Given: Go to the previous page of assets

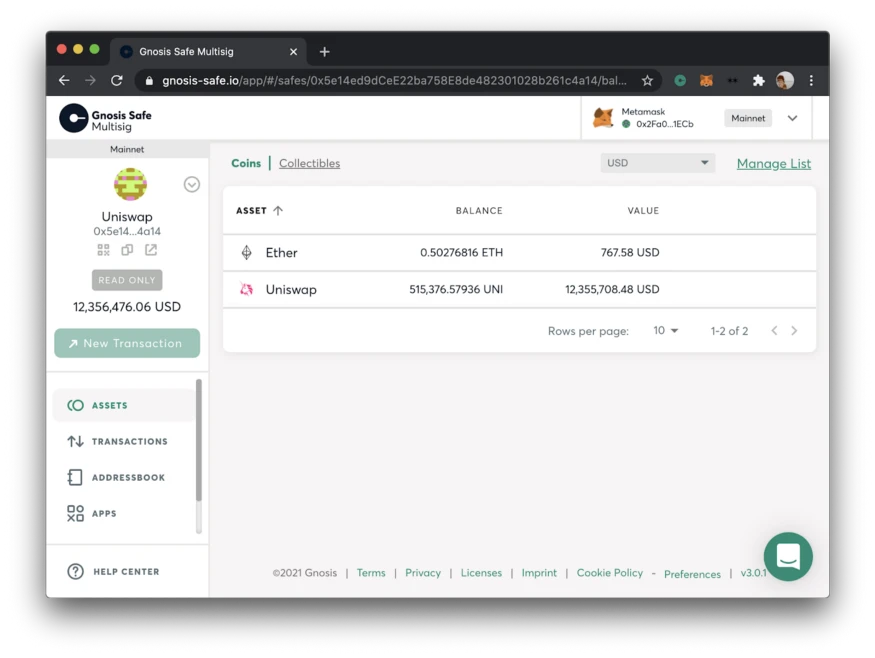Looking at the screenshot, I should click(774, 331).
